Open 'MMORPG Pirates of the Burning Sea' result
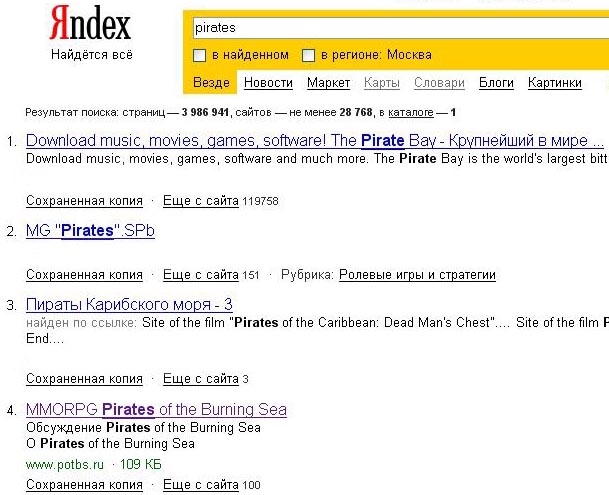 [156, 410]
